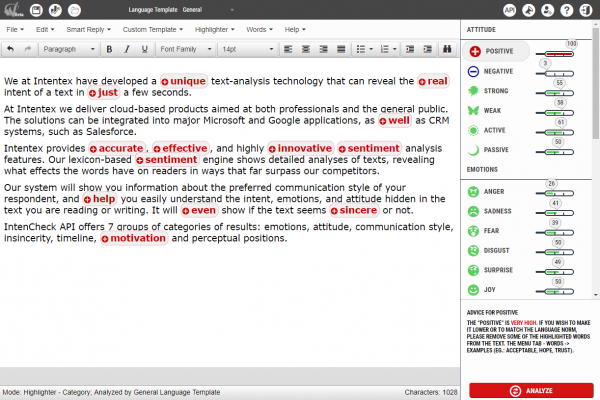Click the open folder icon in top bar
This screenshot has height=400, width=600.
(x=74, y=10)
